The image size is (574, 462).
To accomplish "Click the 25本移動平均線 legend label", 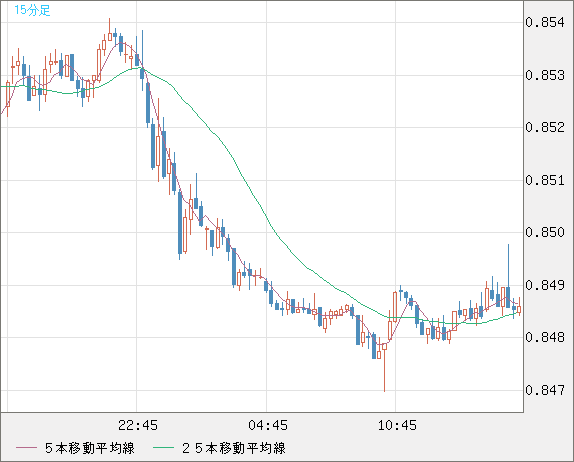I will [234, 448].
